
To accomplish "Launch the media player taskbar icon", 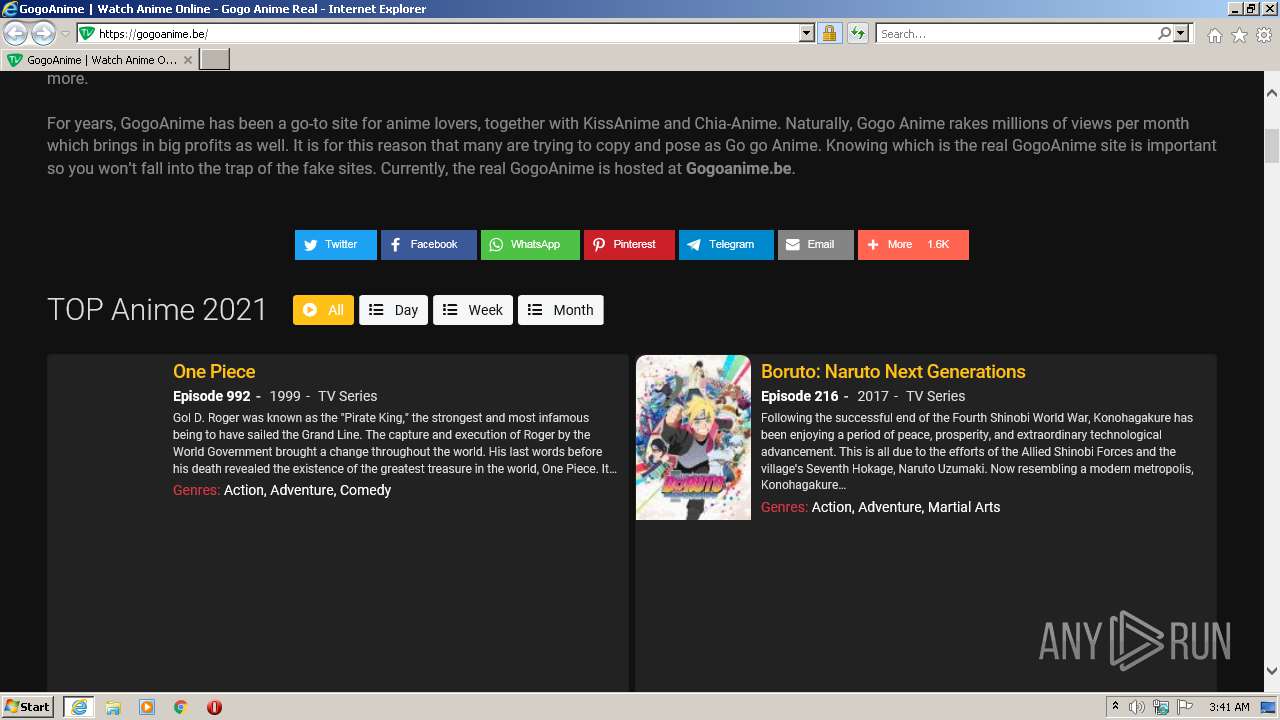I will click(147, 707).
